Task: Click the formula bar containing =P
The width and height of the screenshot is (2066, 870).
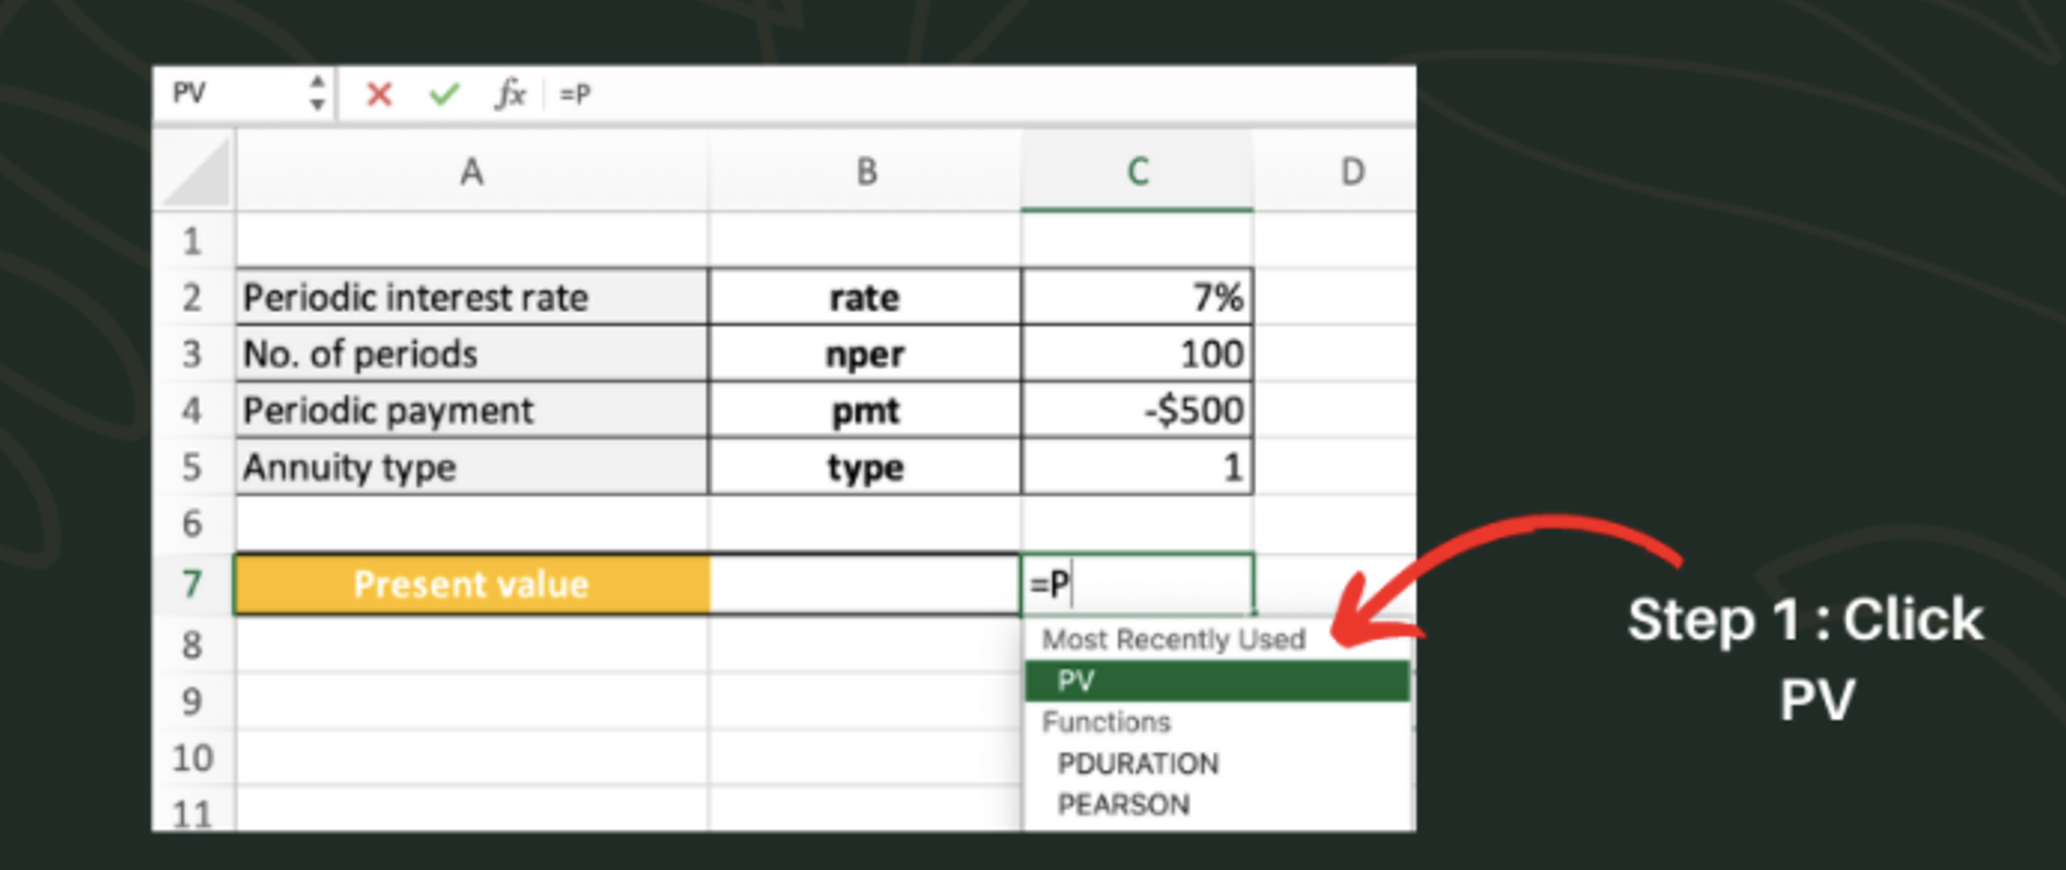Action: click(x=980, y=94)
